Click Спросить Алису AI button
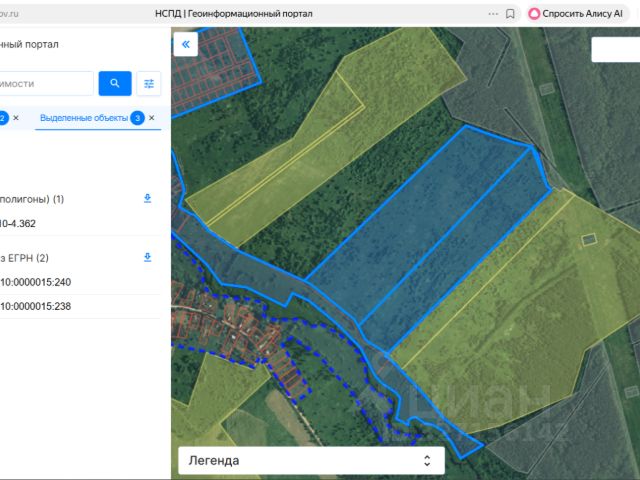This screenshot has width=640, height=480. click(x=576, y=14)
